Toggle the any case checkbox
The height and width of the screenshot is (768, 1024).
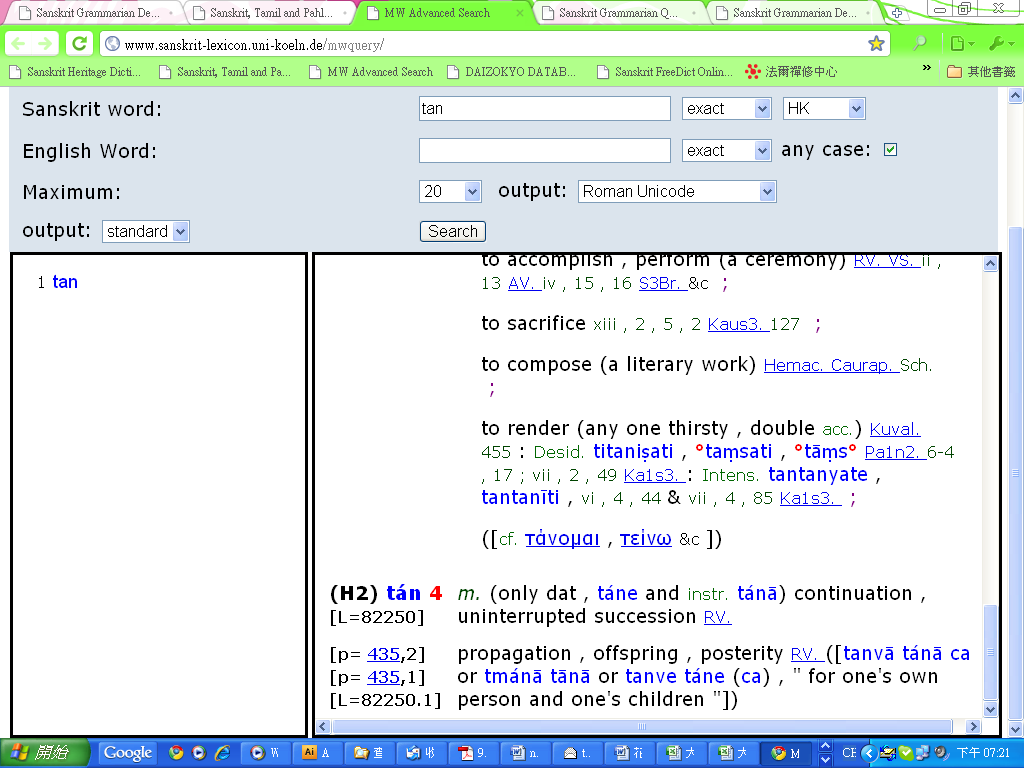click(x=890, y=150)
